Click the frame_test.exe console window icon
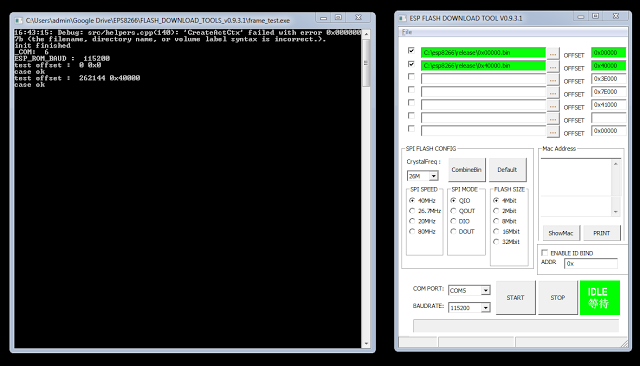Image resolution: width=640 pixels, height=366 pixels. pyautogui.click(x=18, y=20)
